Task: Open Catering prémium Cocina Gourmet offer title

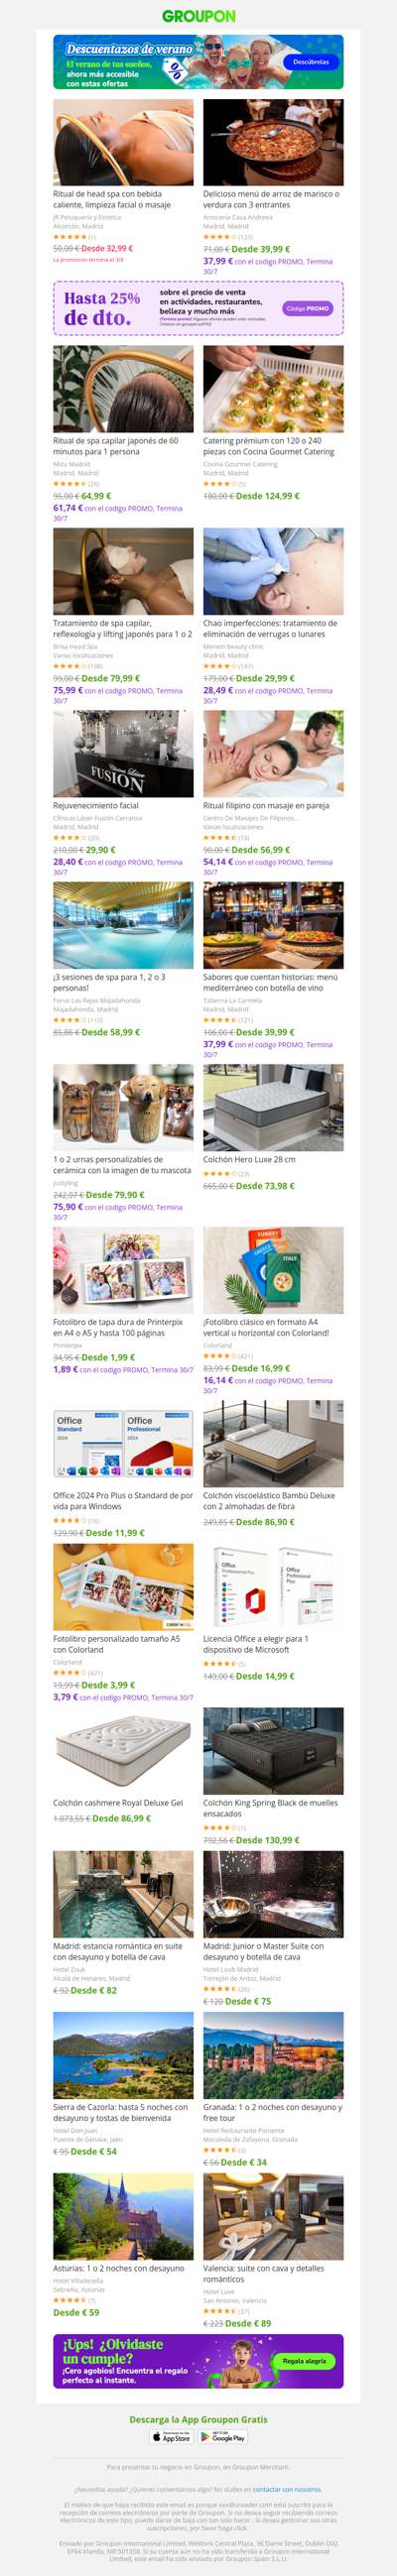Action: coord(269,446)
